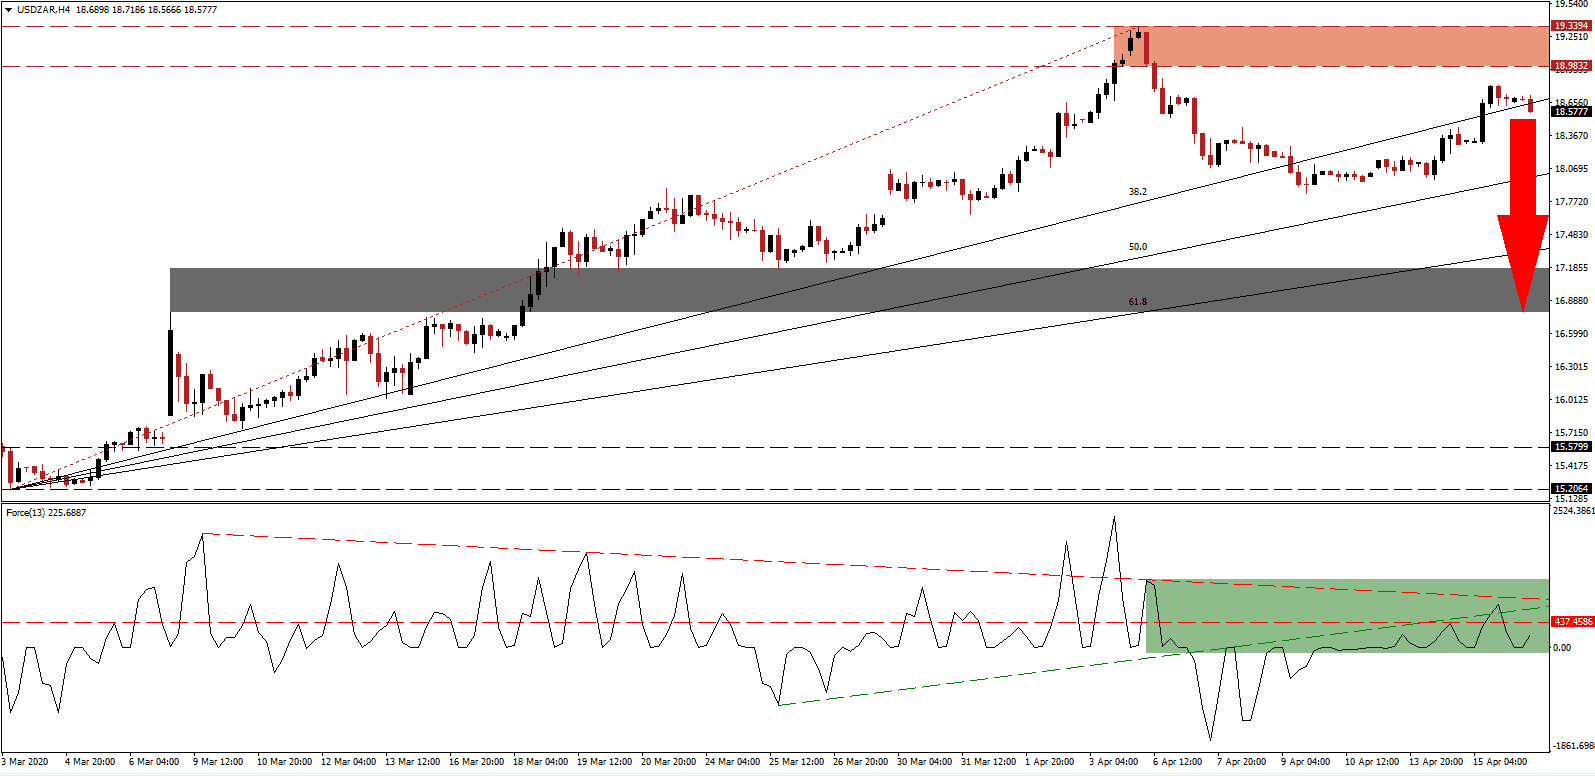
Task: Click the USDZAR,H4 chart title text
Action: (x=41, y=10)
